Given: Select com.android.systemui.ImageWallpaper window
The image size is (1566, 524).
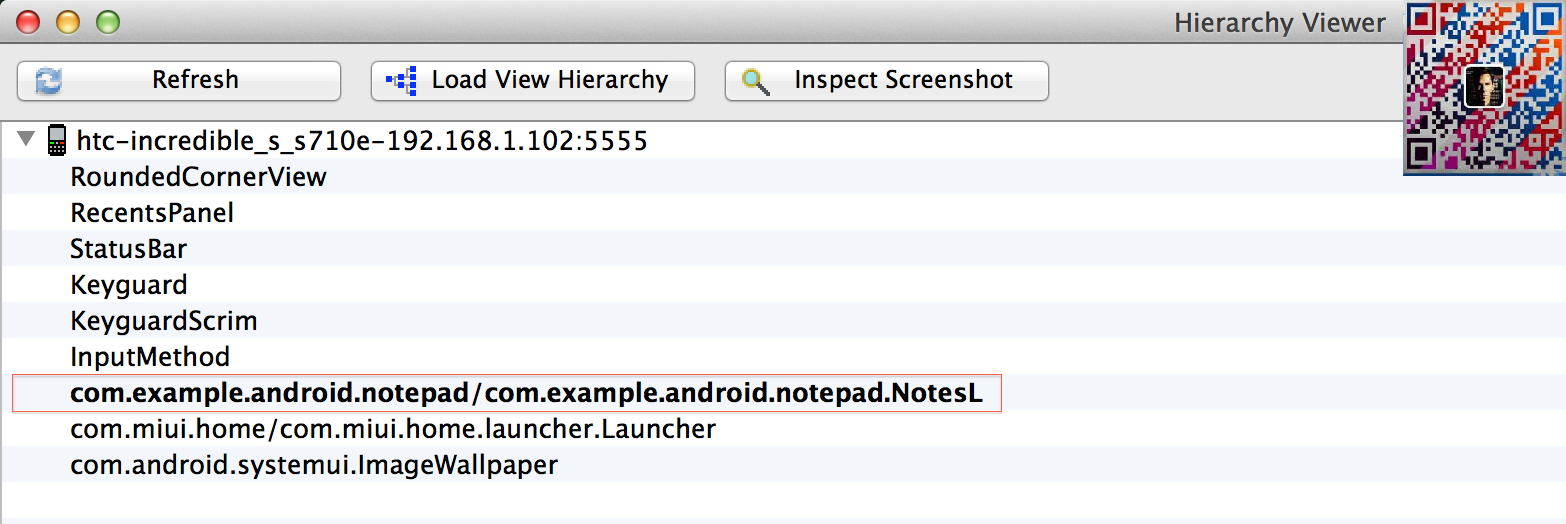Looking at the screenshot, I should (x=783, y=465).
